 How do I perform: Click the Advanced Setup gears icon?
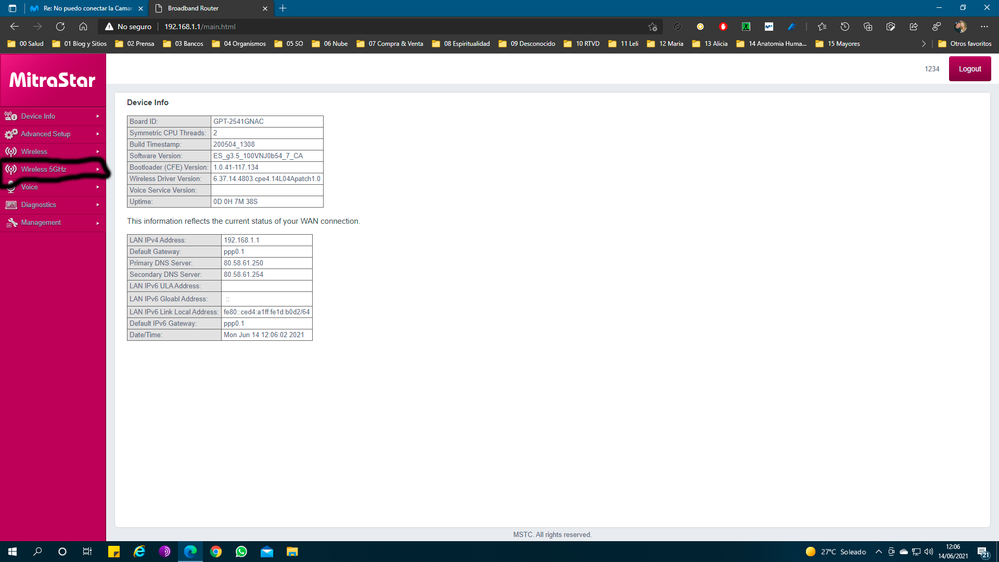pyautogui.click(x=11, y=134)
